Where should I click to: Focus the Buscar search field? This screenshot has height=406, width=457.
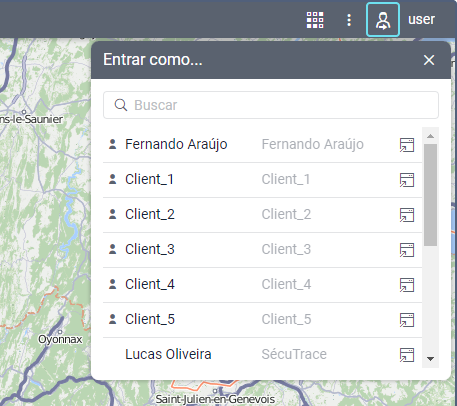coord(271,105)
